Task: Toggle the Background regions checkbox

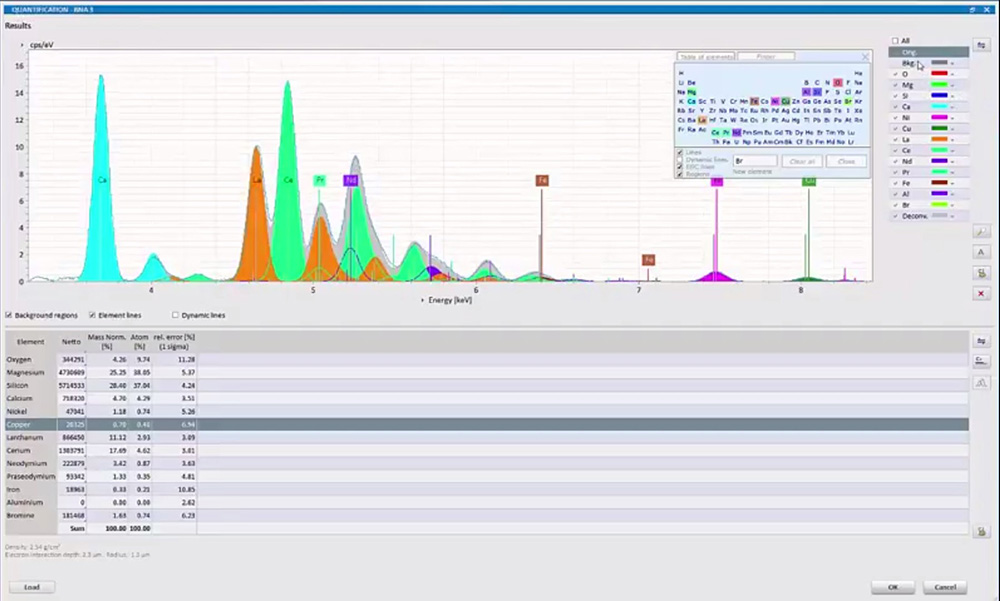Action: click(10, 315)
